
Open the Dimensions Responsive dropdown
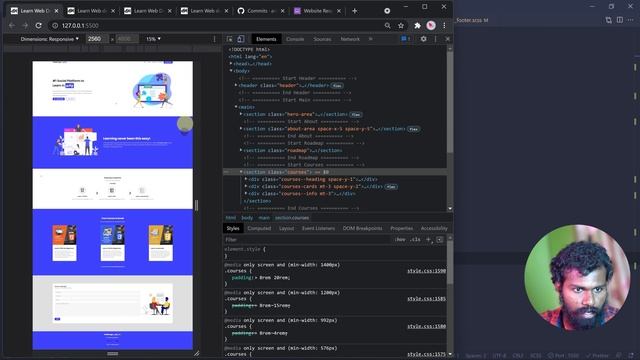pos(49,39)
